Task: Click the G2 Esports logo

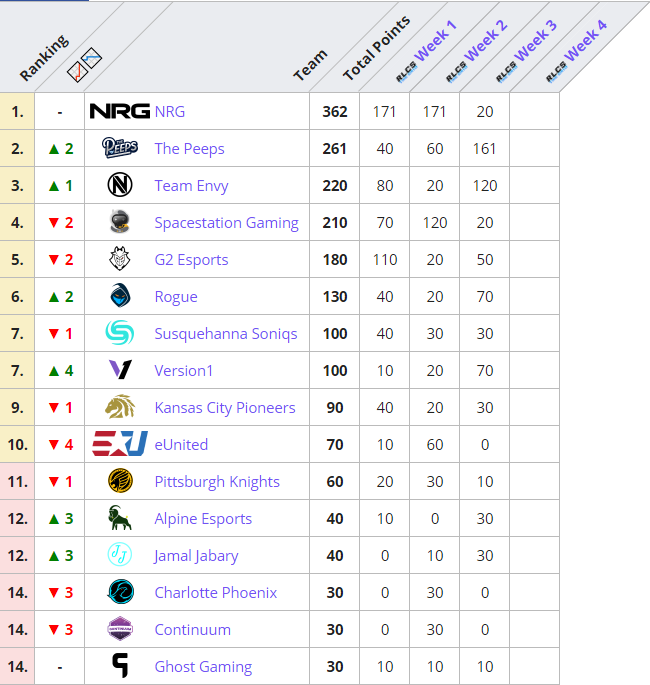Action: (x=120, y=259)
